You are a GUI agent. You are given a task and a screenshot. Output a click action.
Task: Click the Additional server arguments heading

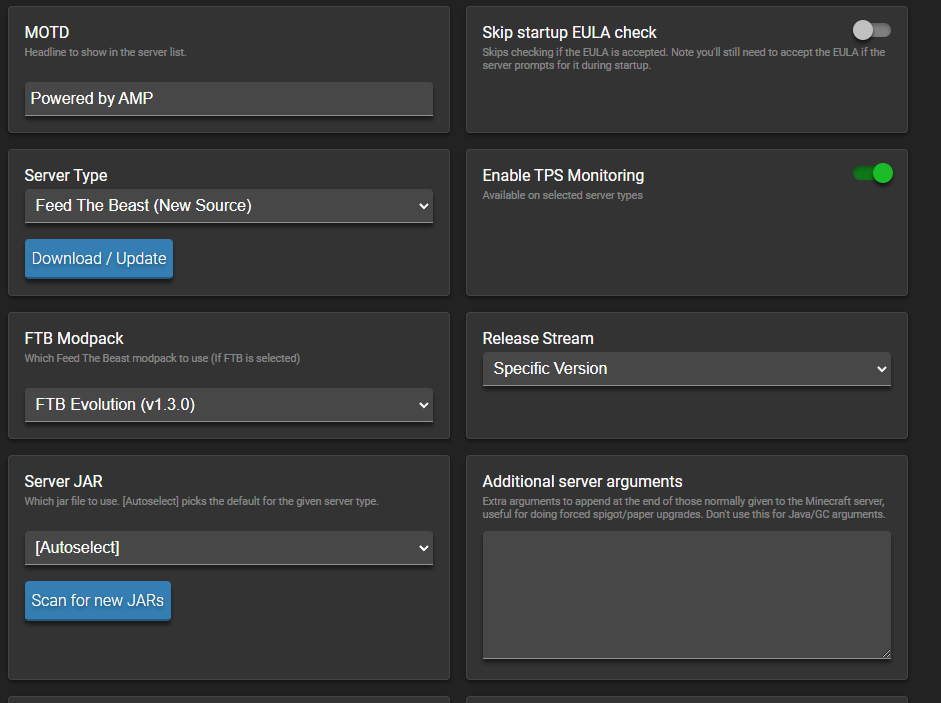coord(582,482)
